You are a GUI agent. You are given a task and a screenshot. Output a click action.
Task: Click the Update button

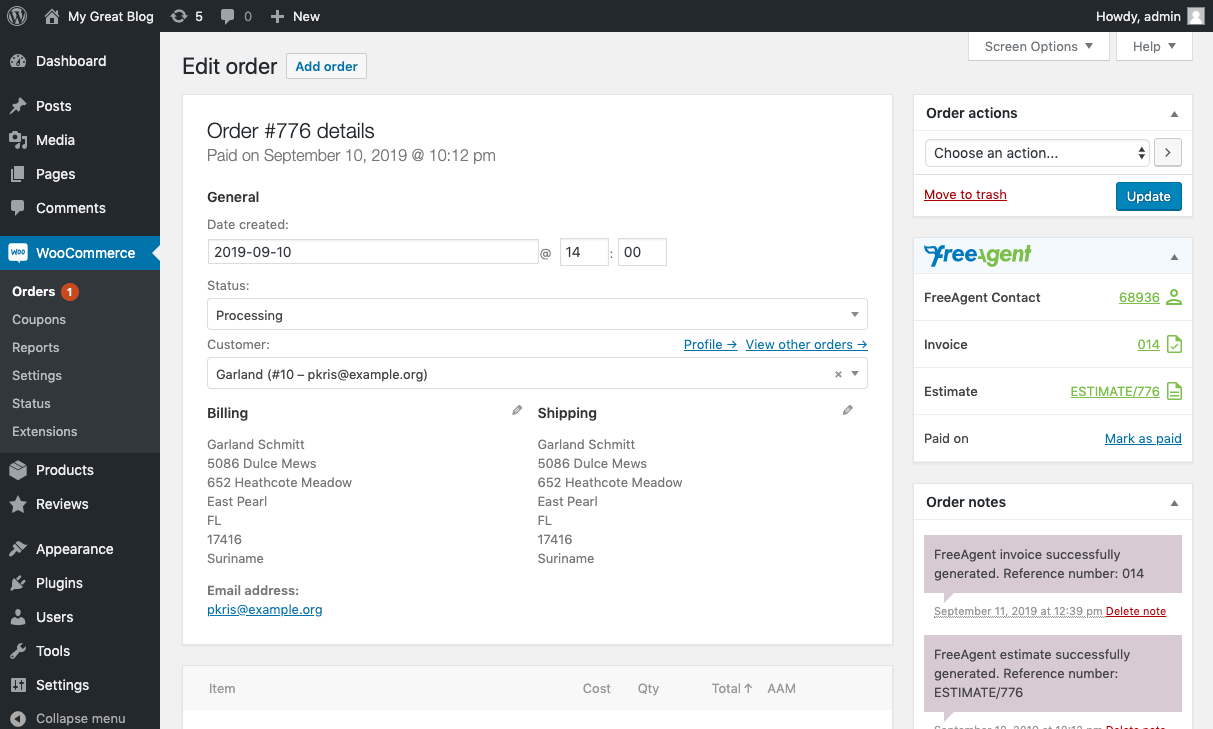[x=1148, y=196]
